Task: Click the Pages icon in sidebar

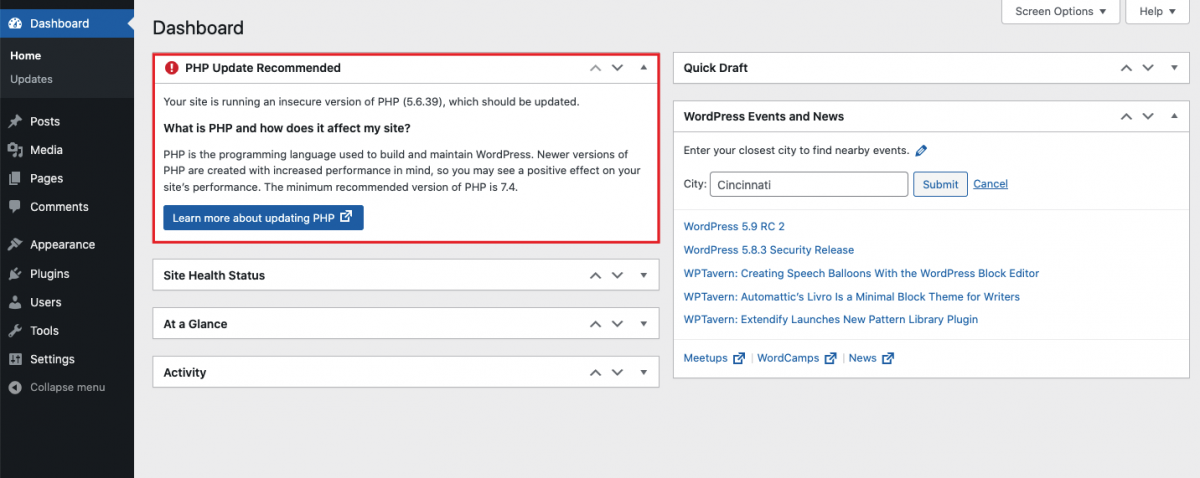Action: (15, 178)
